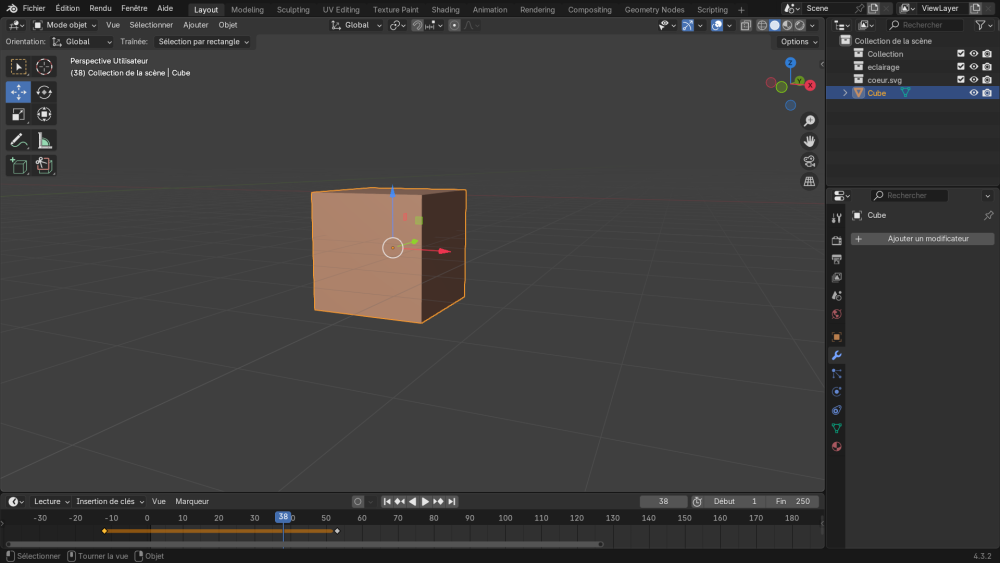Pick the Measure tool
This screenshot has width=1000, height=563.
coord(44,141)
